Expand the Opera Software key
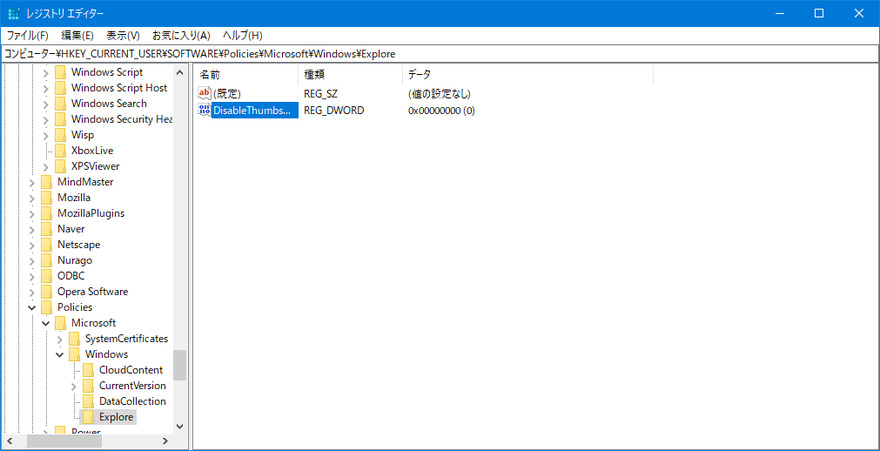Image resolution: width=880 pixels, height=451 pixels. [32, 292]
